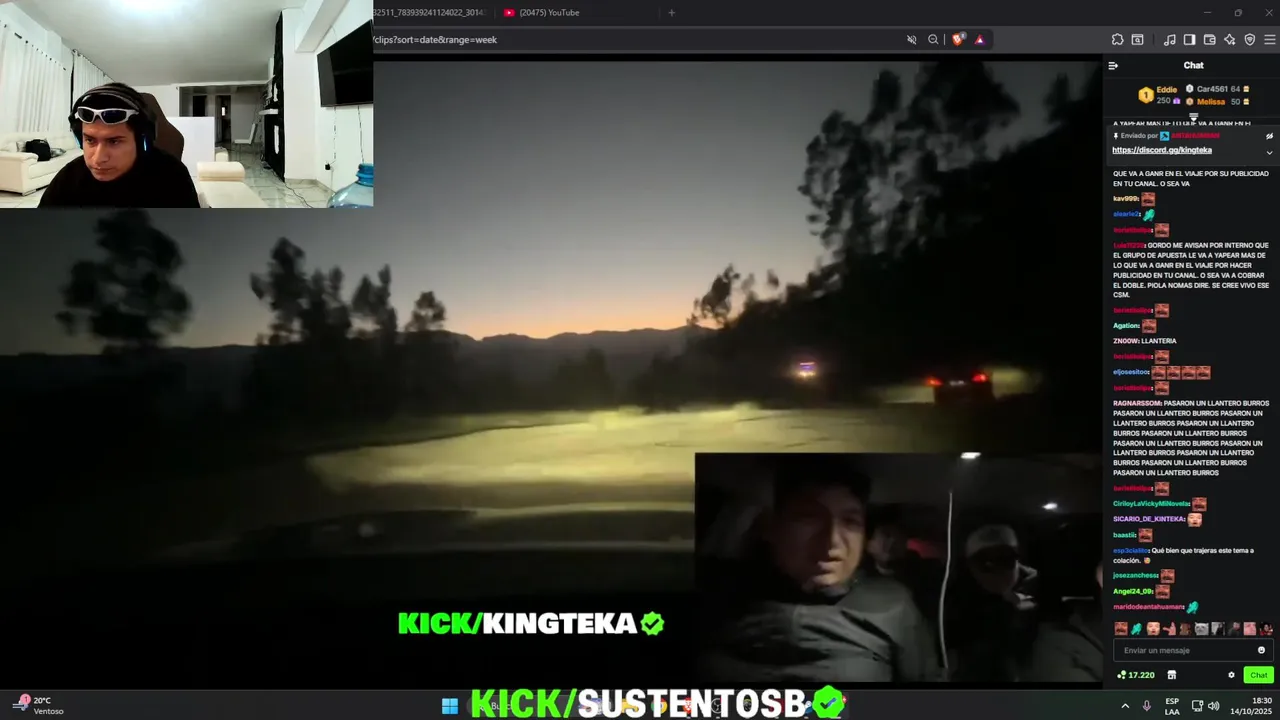Click the Brave Rewards triangle icon

[979, 40]
